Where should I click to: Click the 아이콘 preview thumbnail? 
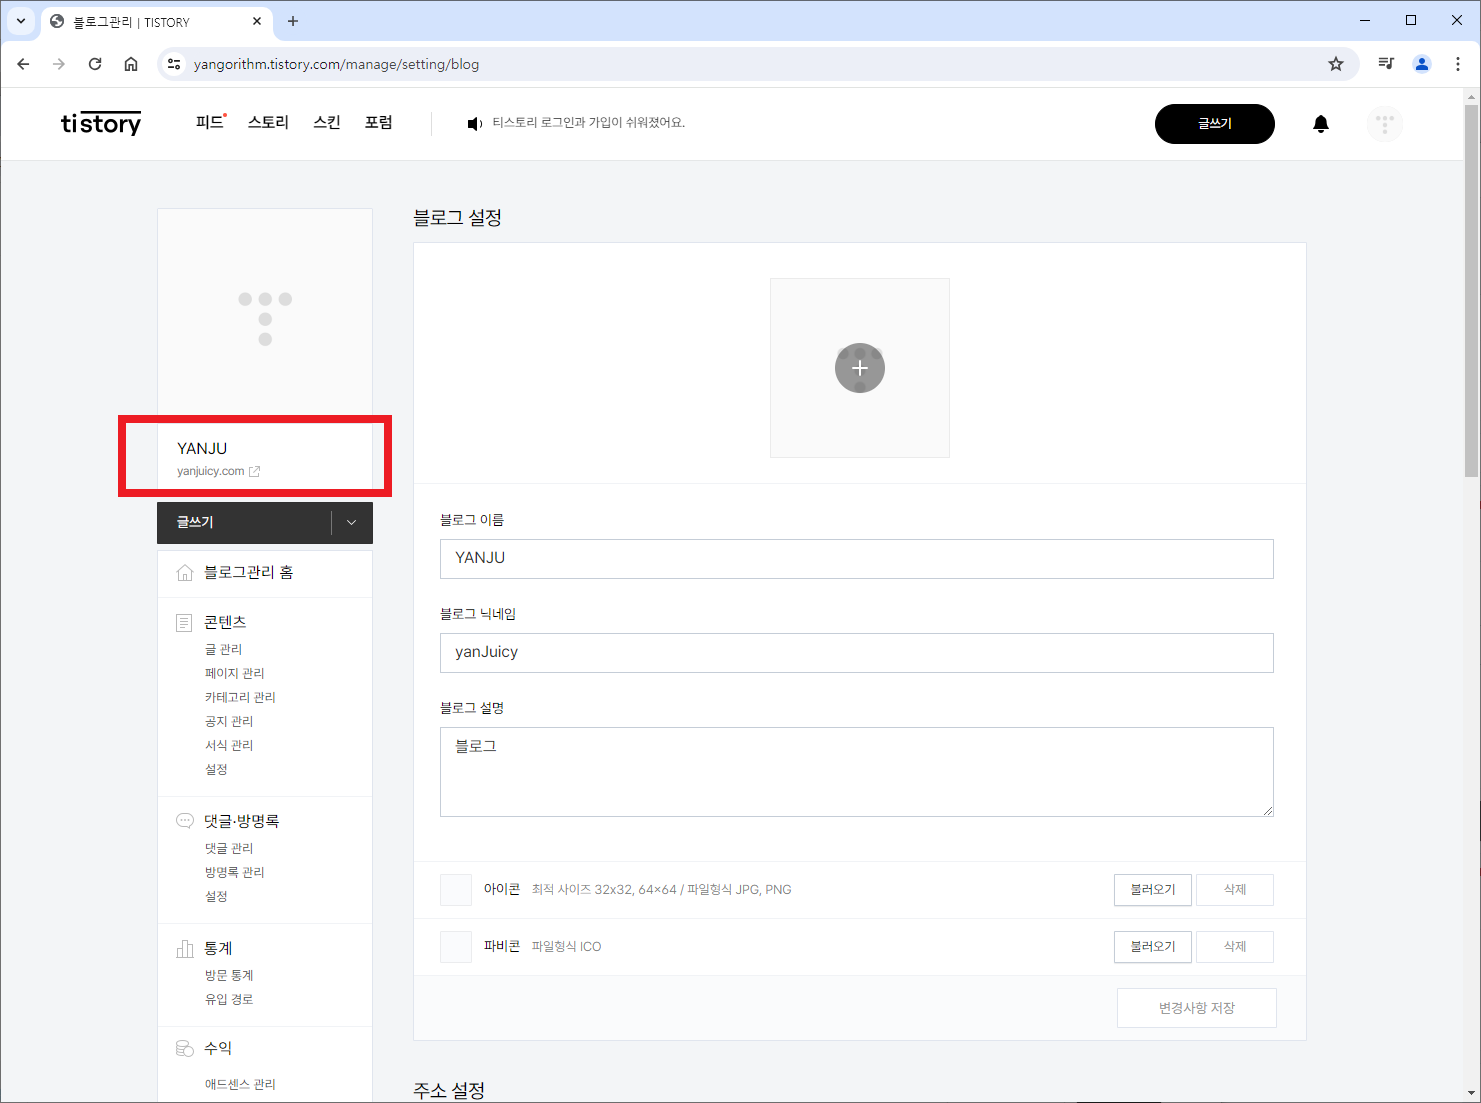point(456,890)
